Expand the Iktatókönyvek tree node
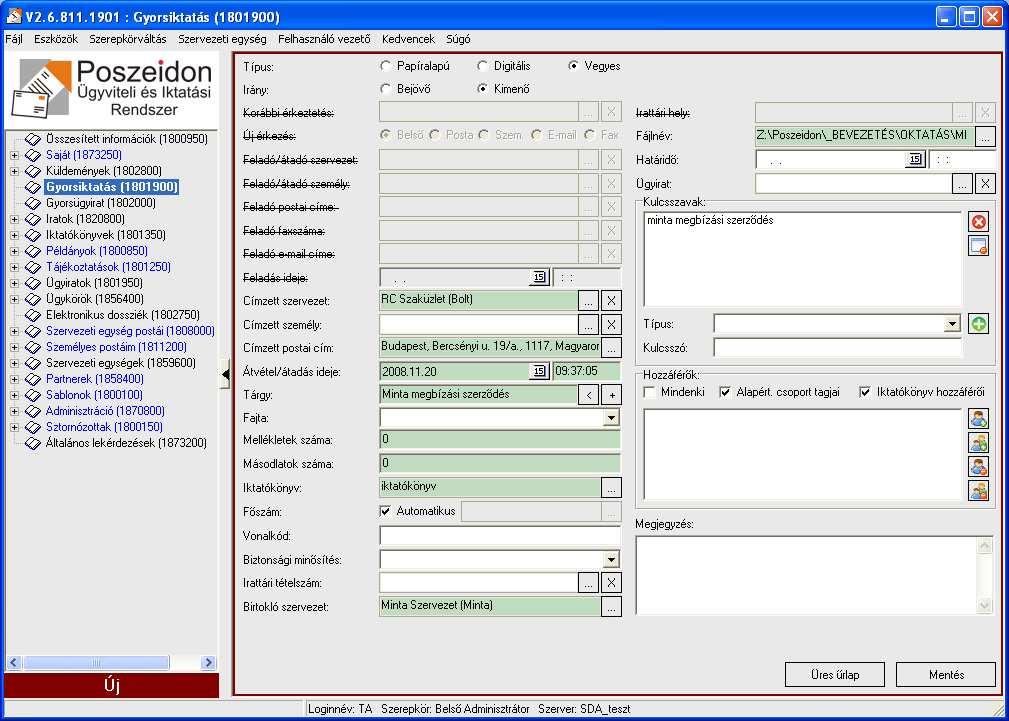Screen dimensions: 1009x721 point(15,235)
